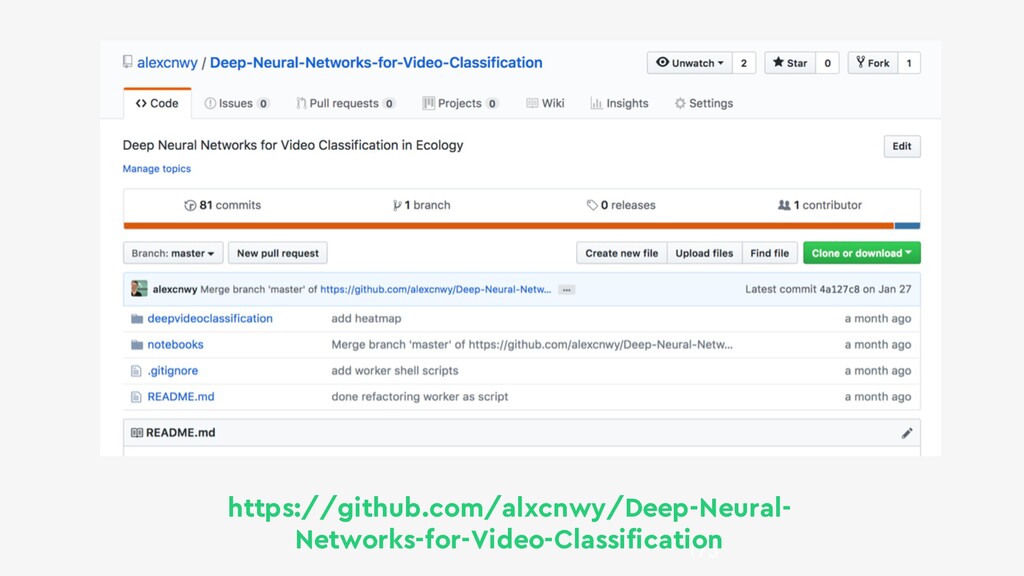Open the Insights tab
The height and width of the screenshot is (576, 1024).
click(x=619, y=103)
